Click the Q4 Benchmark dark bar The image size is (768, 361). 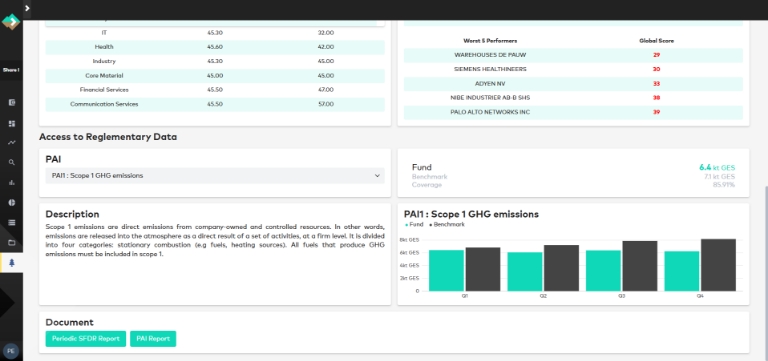click(x=718, y=265)
